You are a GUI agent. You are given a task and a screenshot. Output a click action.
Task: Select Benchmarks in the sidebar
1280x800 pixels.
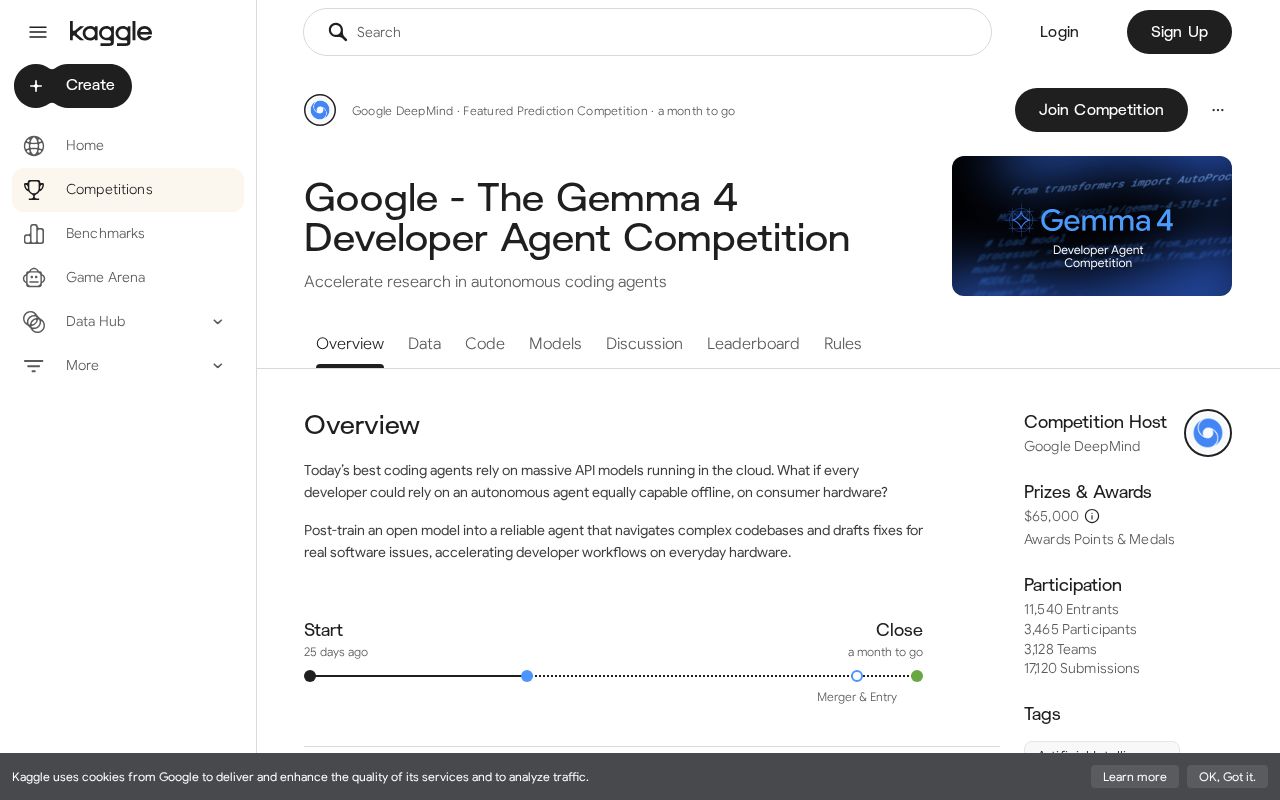click(128, 234)
